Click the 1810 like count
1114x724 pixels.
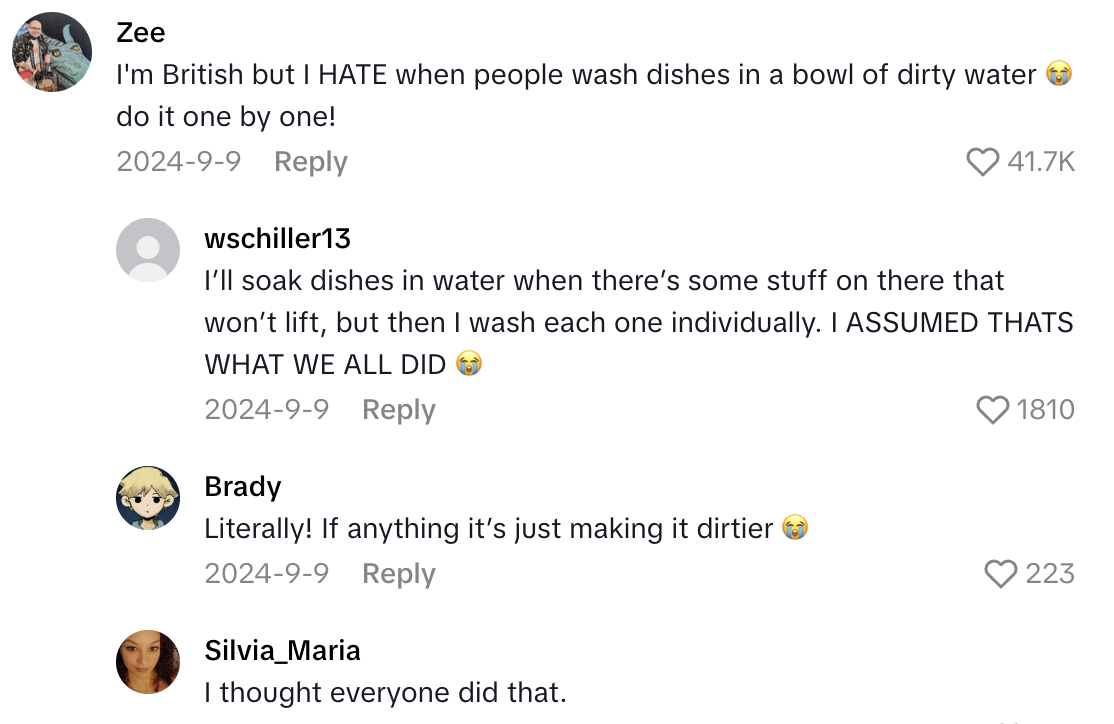coord(1048,409)
